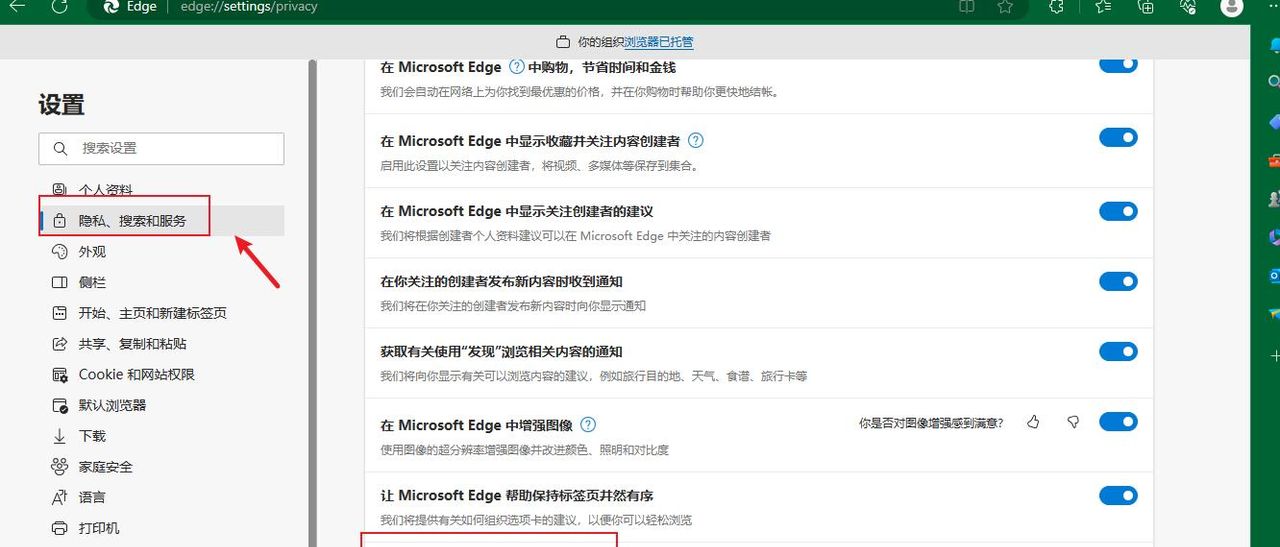Image resolution: width=1280 pixels, height=547 pixels.
Task: Select 个人资料 in the settings menu
Action: point(162,190)
